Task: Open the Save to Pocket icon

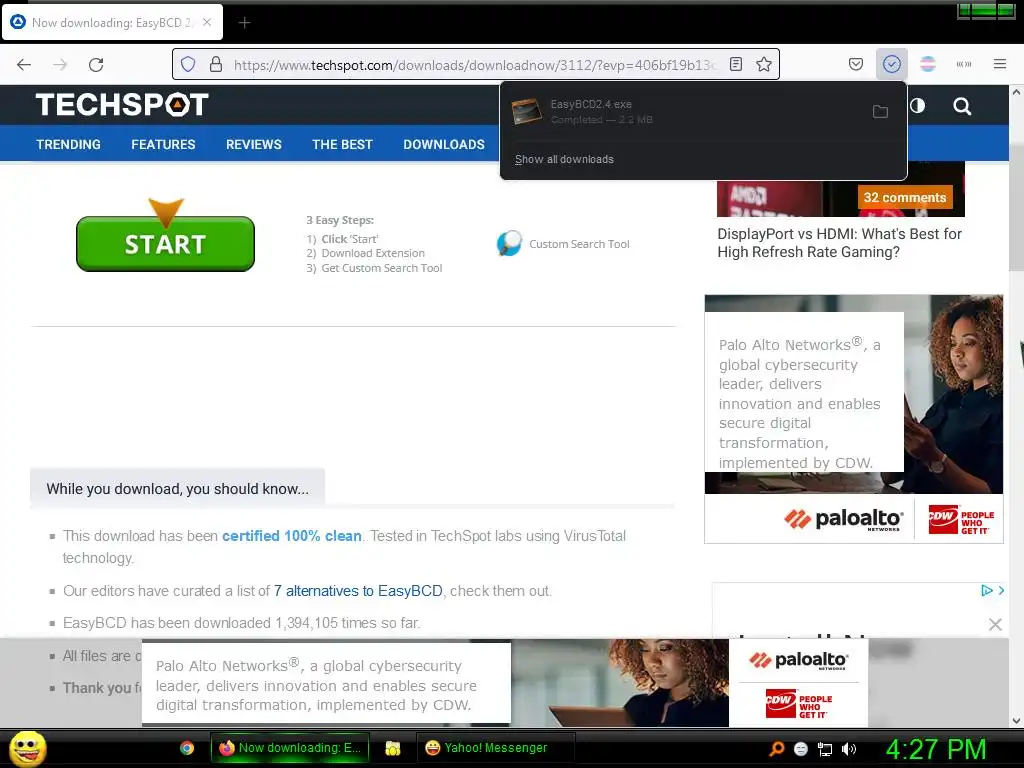Action: pos(856,64)
